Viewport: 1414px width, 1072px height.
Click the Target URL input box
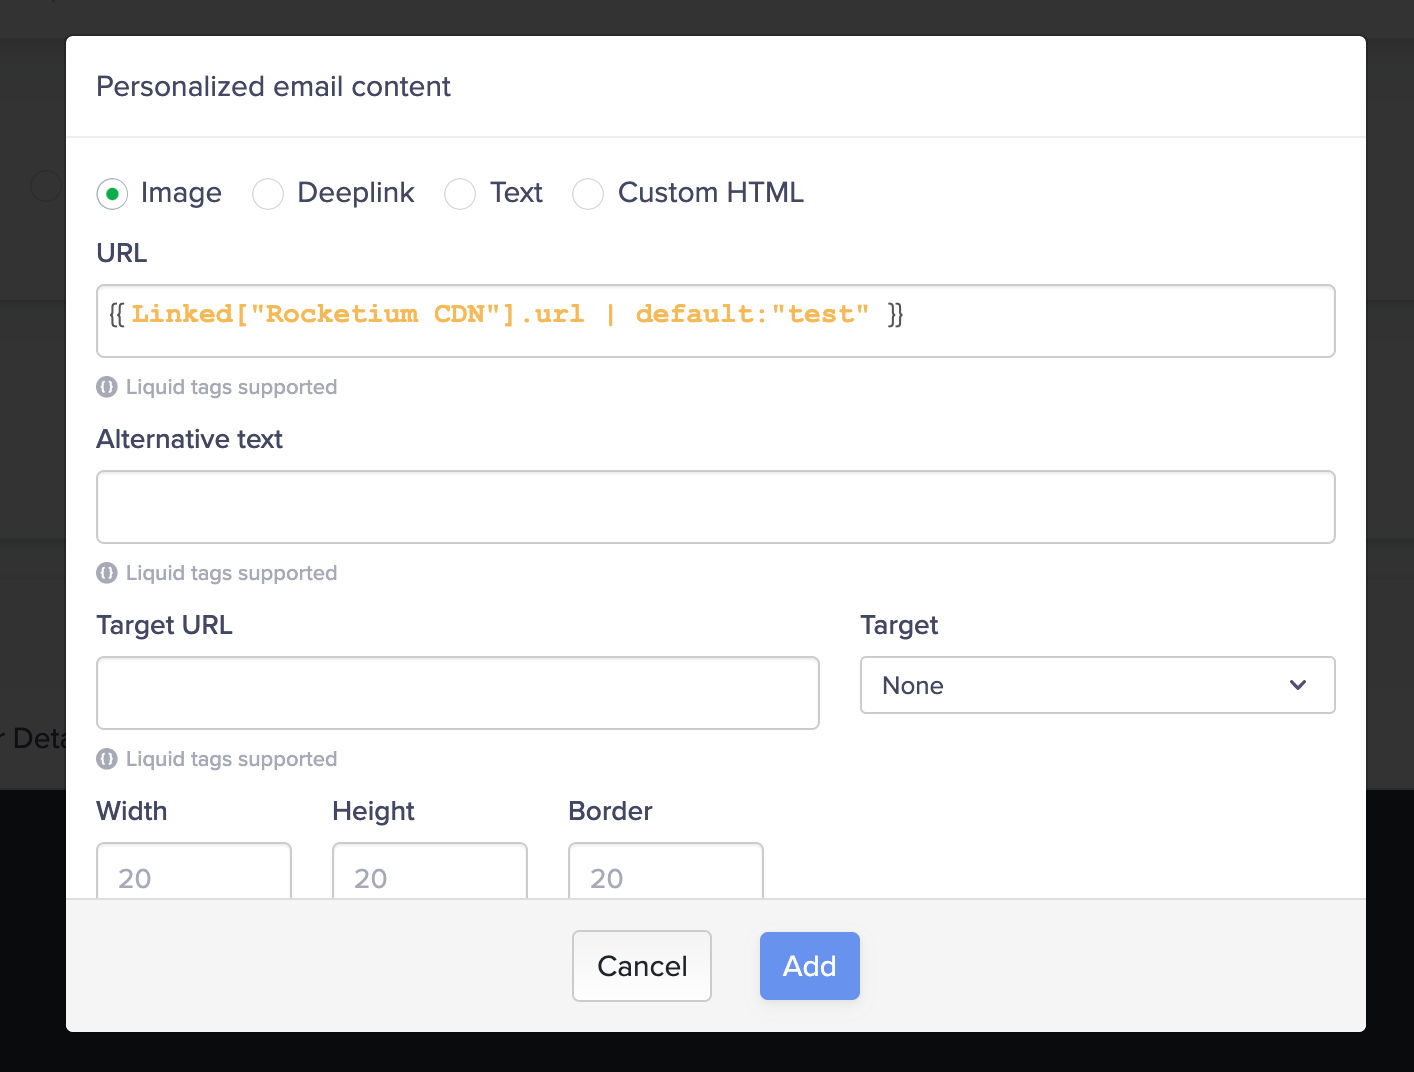(x=458, y=693)
